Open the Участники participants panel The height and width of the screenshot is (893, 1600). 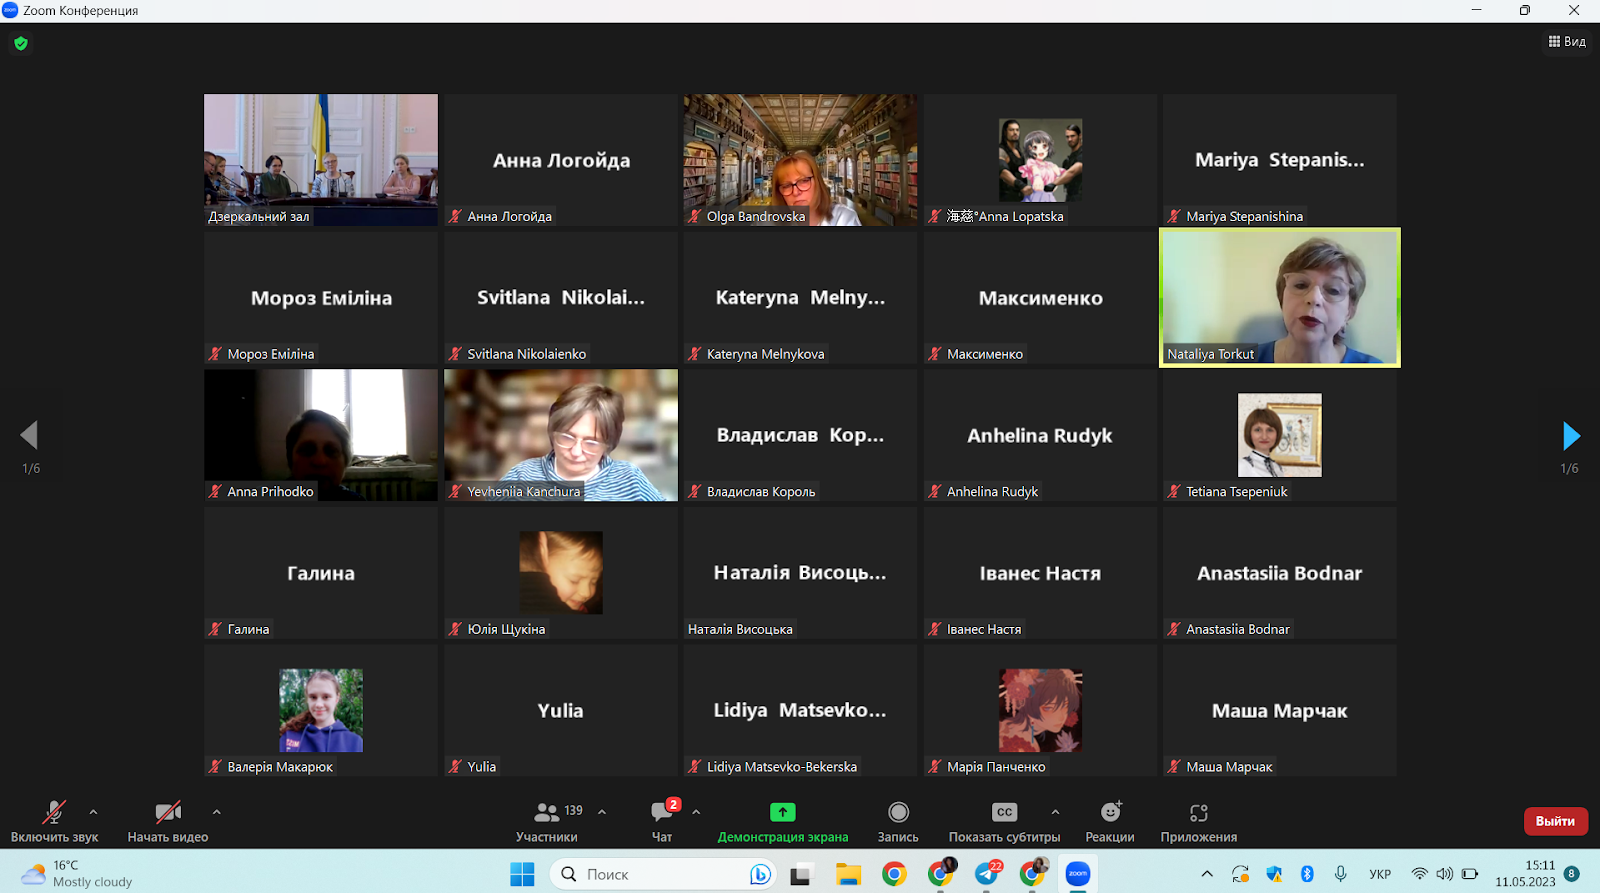pyautogui.click(x=547, y=820)
